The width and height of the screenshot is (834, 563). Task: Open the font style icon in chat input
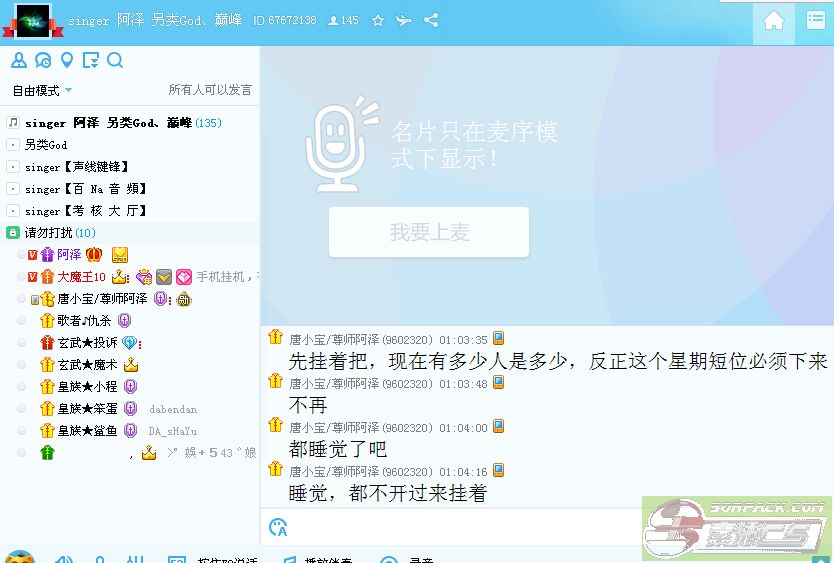(x=278, y=527)
